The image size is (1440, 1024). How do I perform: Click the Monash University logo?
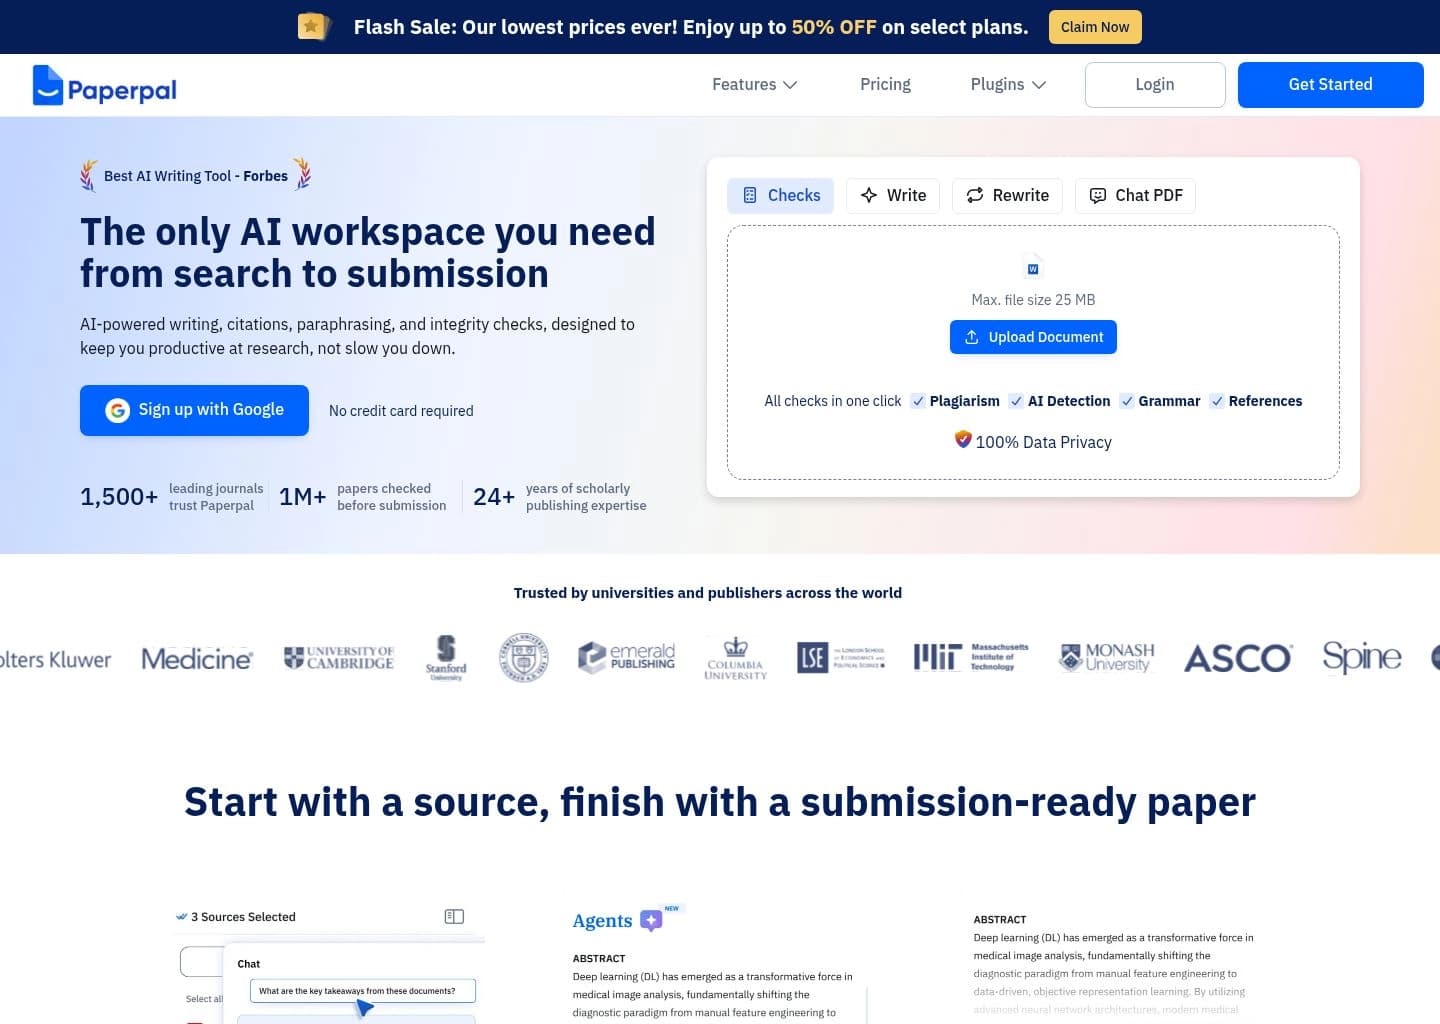1107,657
